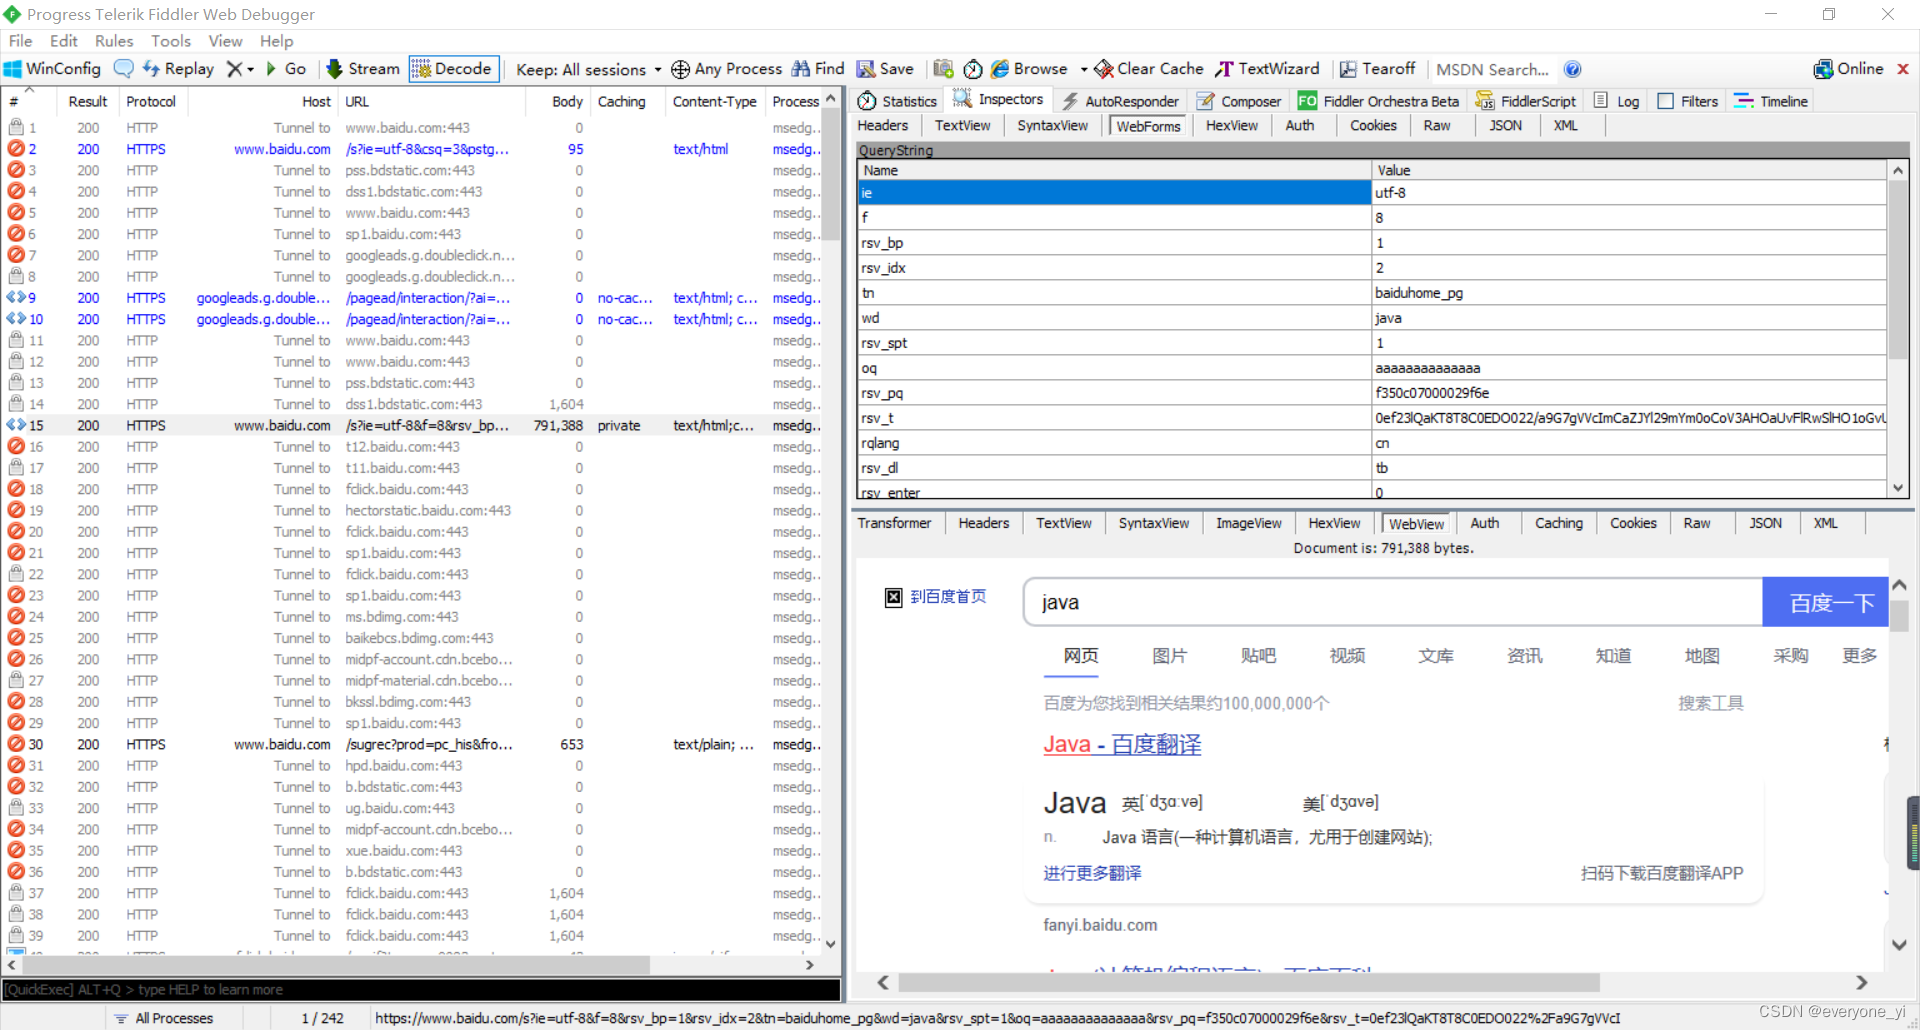This screenshot has width=1920, height=1030.
Task: Replay selected sessions via Replay button
Action: point(178,69)
